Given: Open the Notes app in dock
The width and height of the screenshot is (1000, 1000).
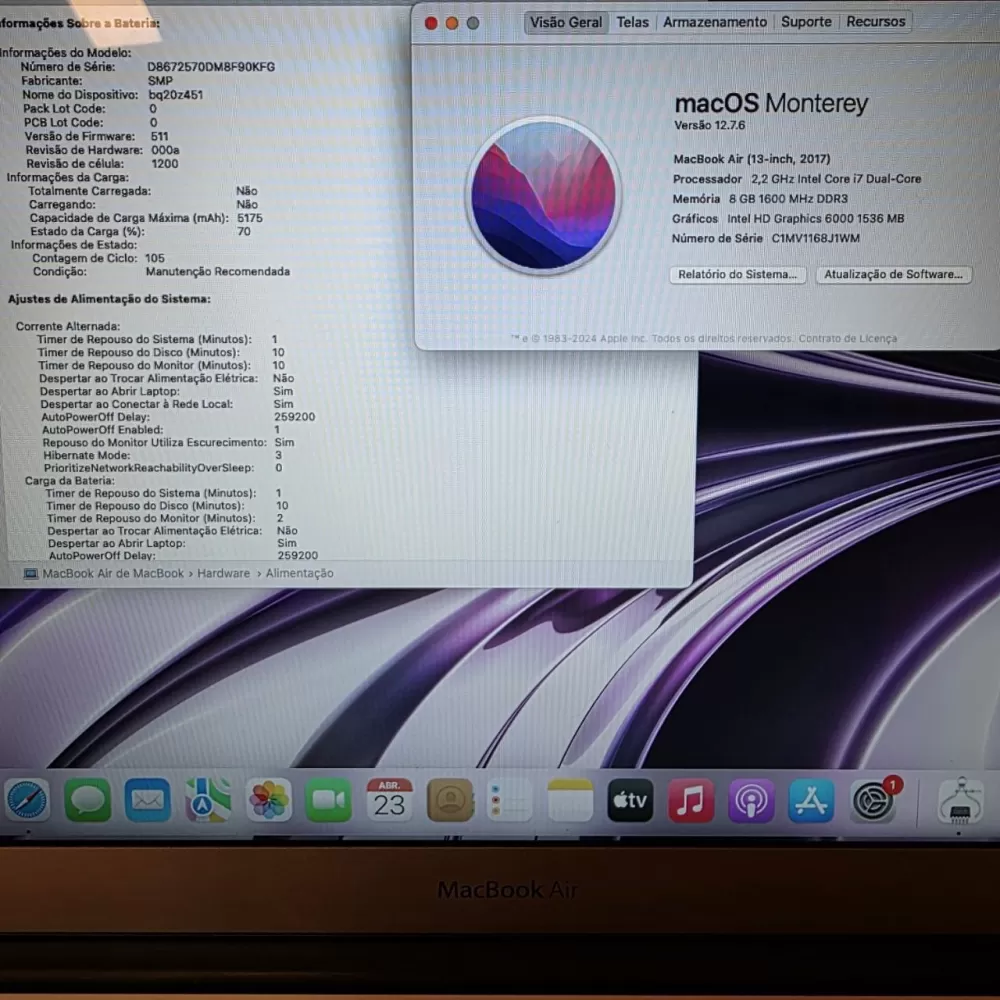Looking at the screenshot, I should coord(570,800).
